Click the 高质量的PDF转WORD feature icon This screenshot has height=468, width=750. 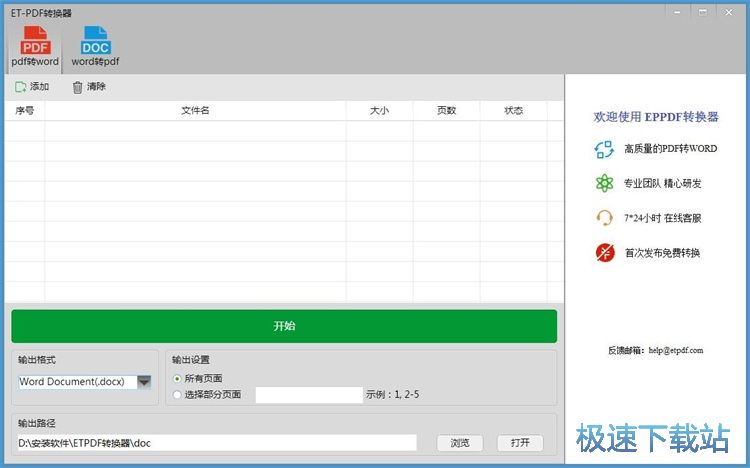point(604,149)
